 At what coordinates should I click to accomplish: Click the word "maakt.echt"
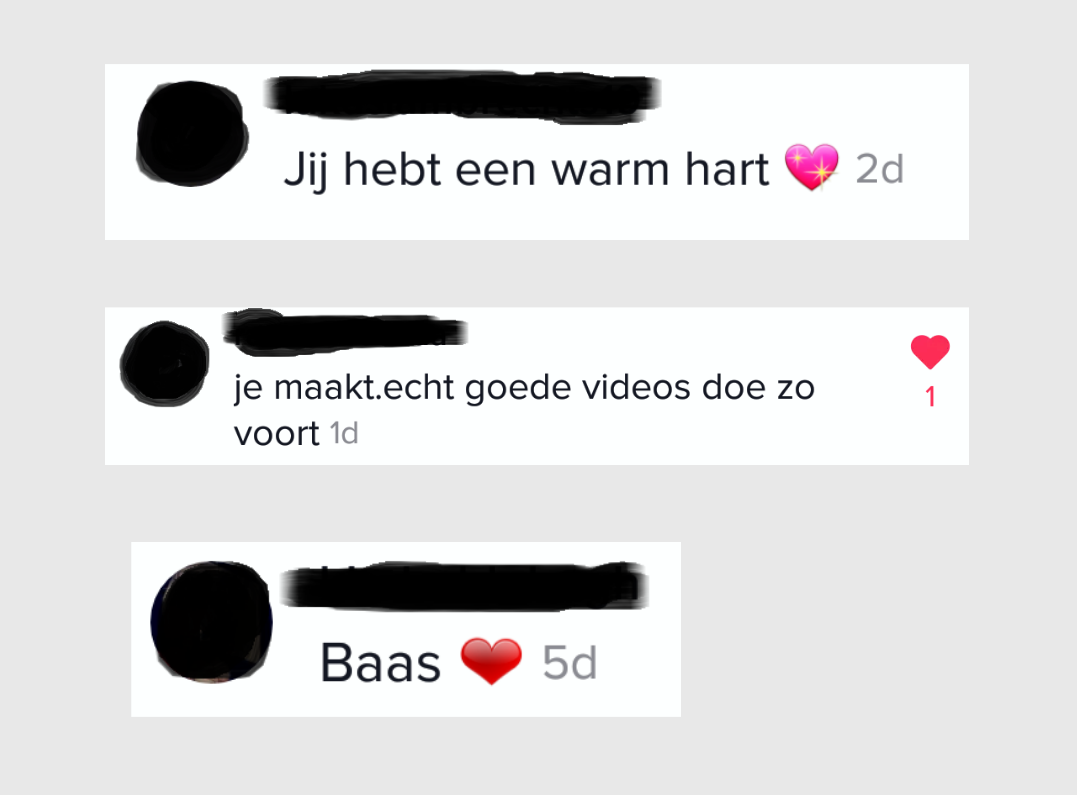click(364, 387)
